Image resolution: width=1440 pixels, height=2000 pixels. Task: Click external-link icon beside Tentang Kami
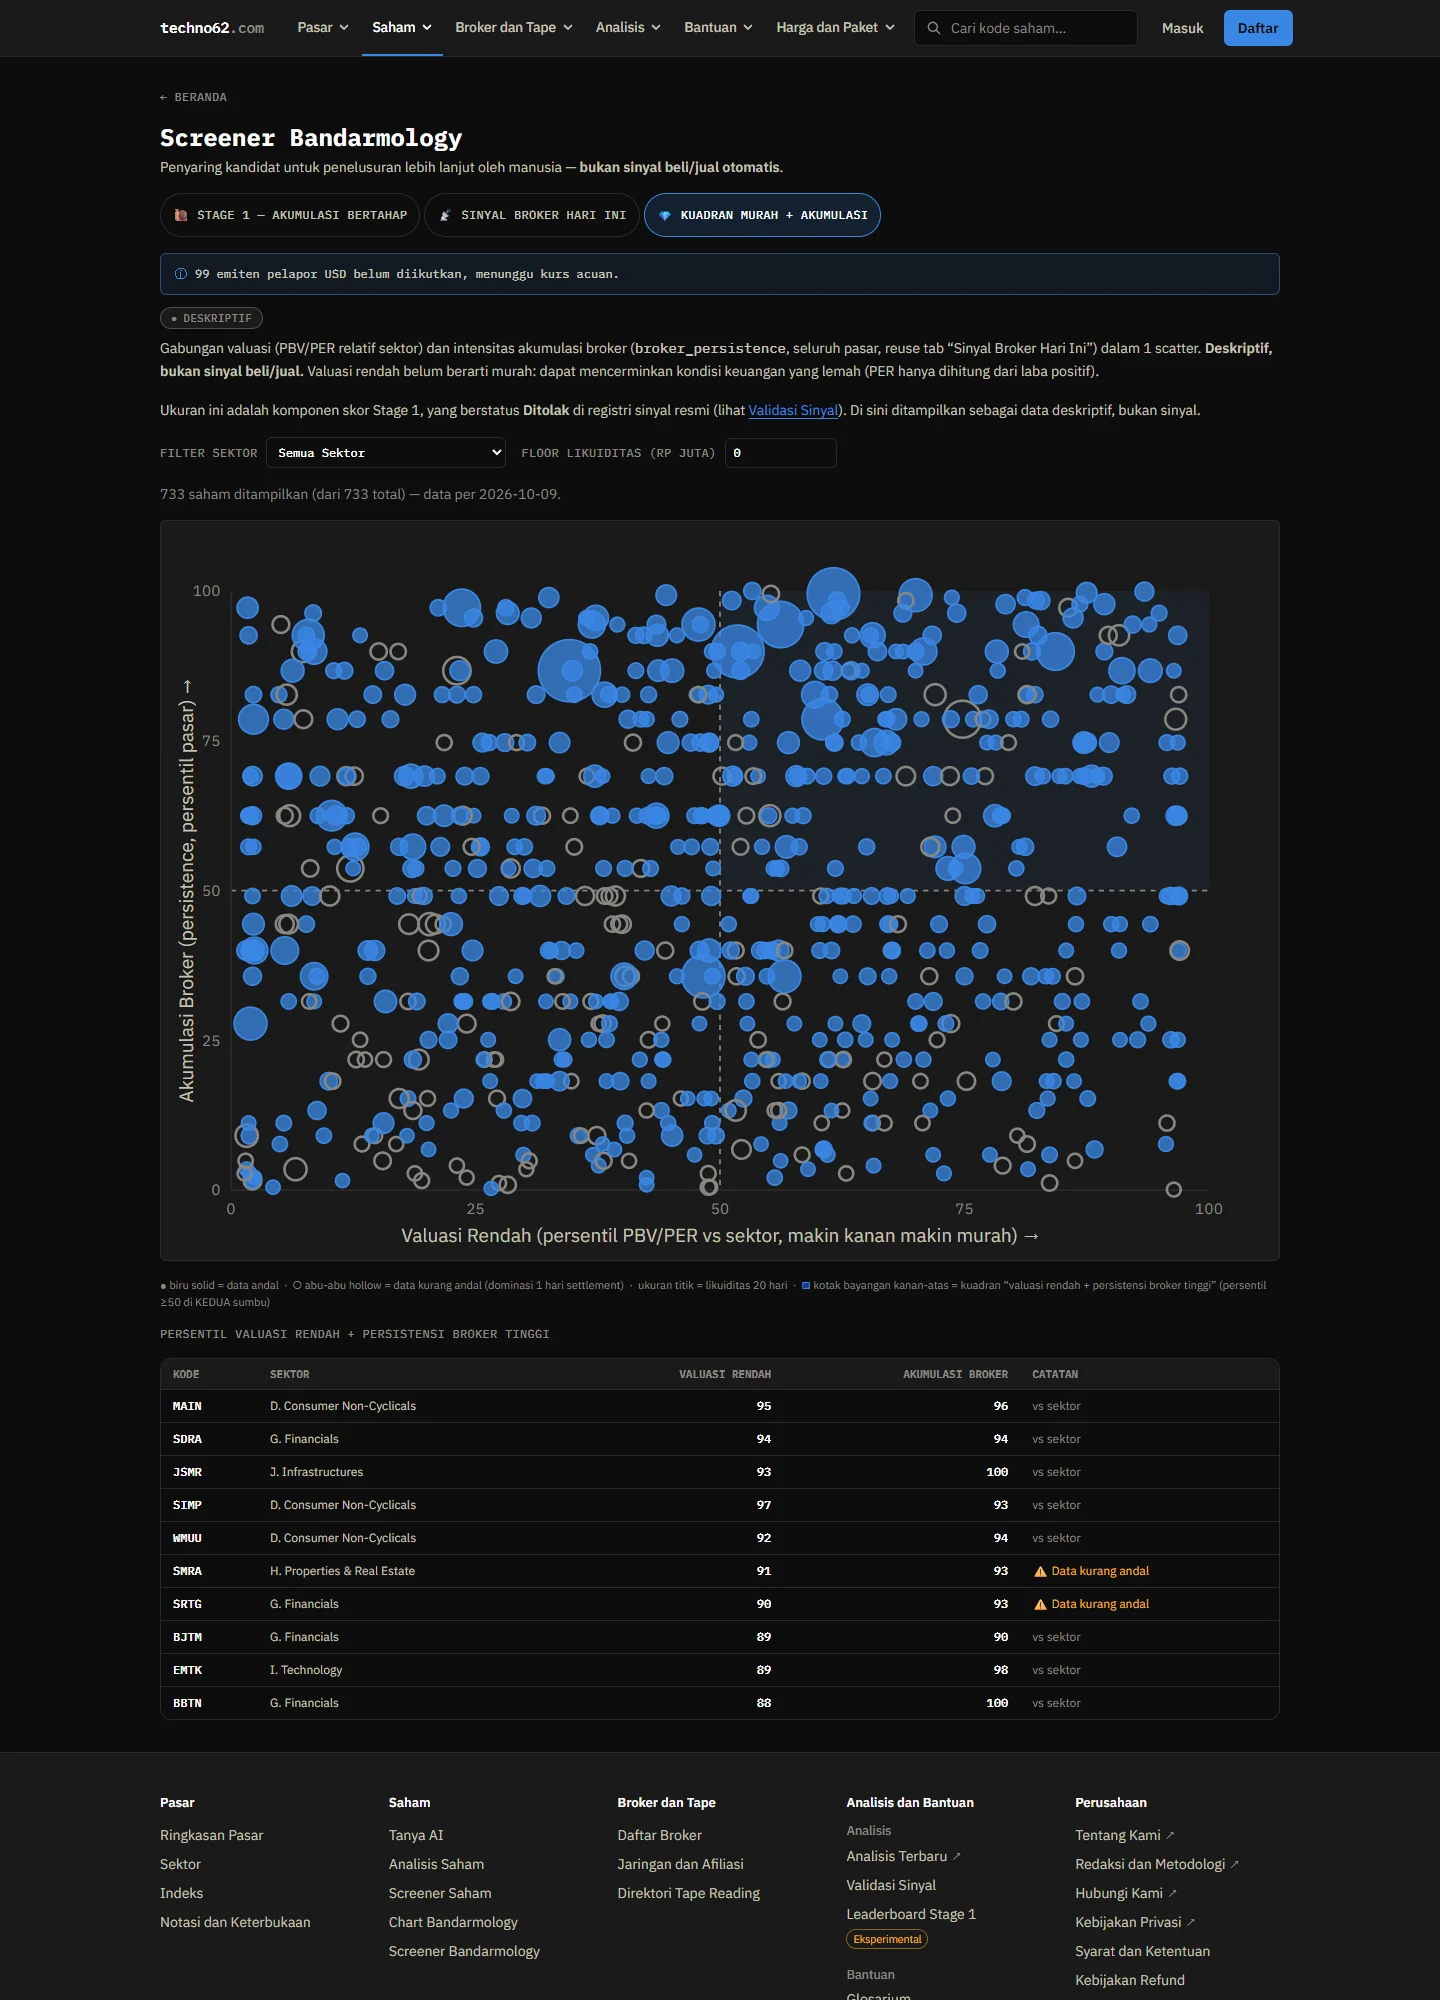1171,1835
